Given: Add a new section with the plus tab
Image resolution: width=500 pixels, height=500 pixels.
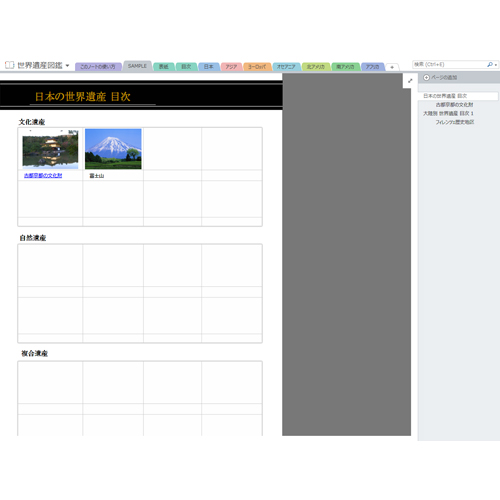Looking at the screenshot, I should [x=392, y=67].
